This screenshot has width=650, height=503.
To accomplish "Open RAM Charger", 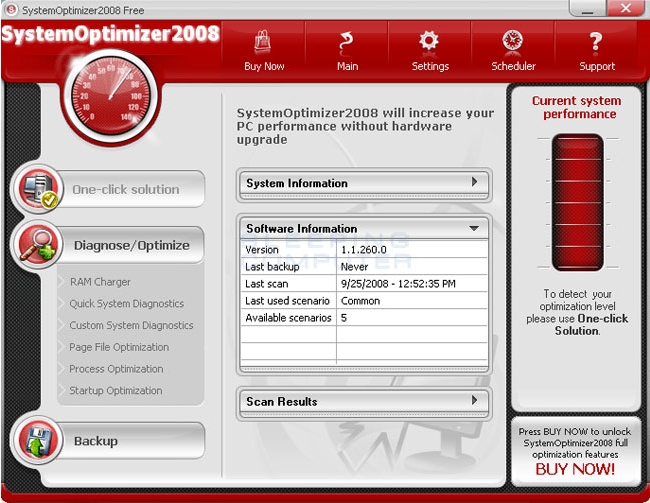I will point(100,282).
